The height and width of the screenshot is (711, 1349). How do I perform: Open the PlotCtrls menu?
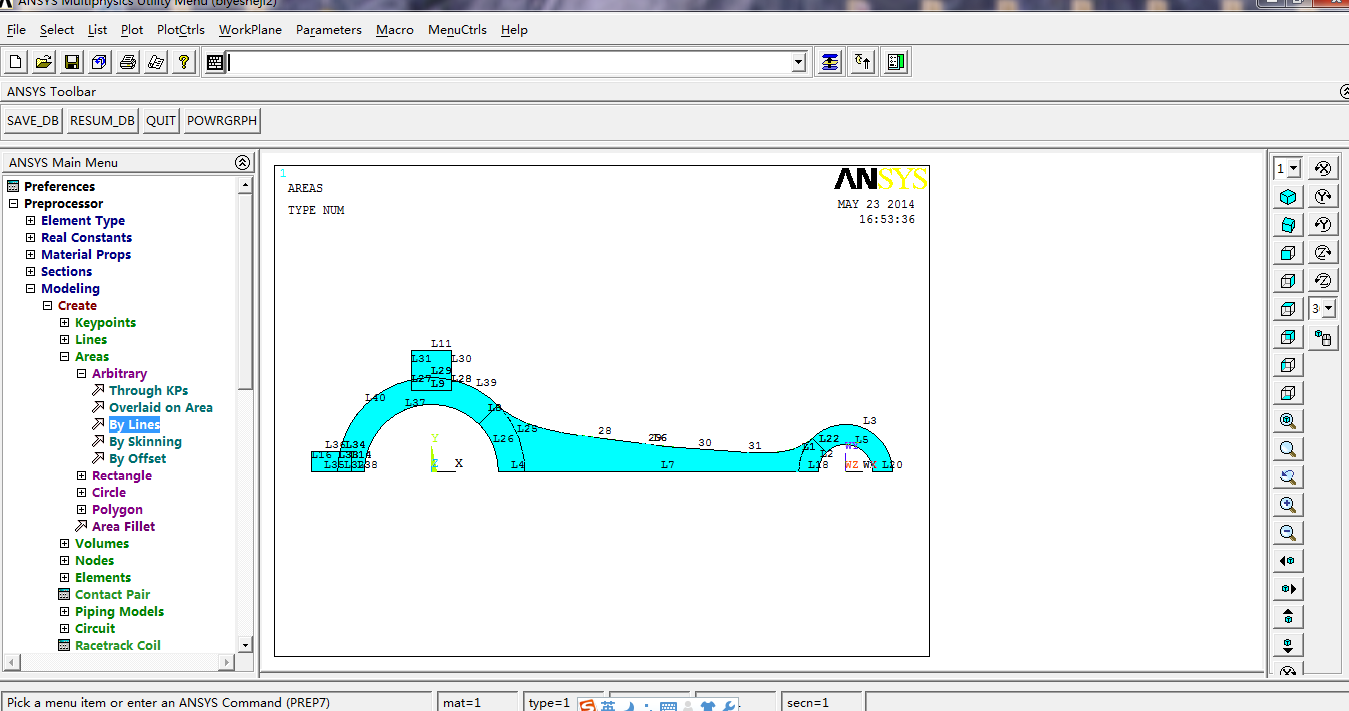click(181, 30)
